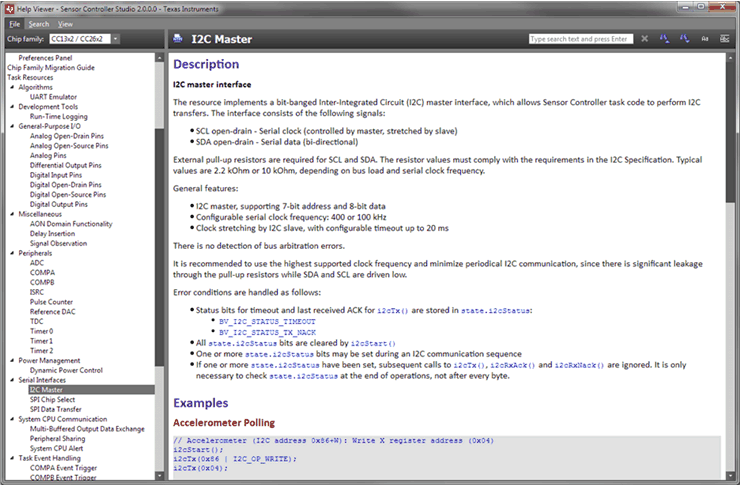Screen dimensions: 740x485
Task: Open the UART Emulator topic
Action: [53, 97]
